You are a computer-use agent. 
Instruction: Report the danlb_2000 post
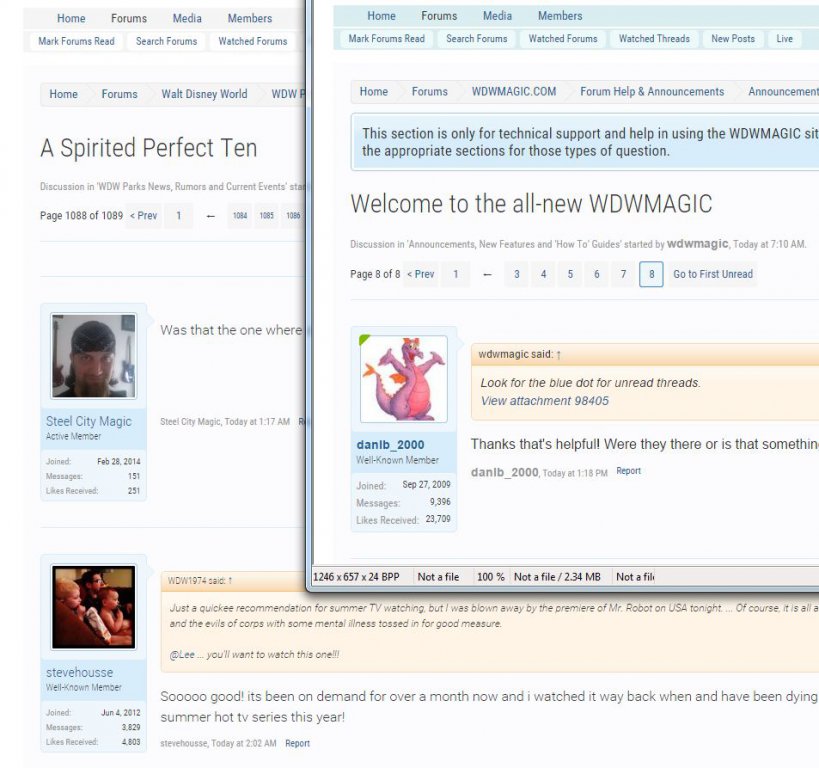pyautogui.click(x=628, y=471)
